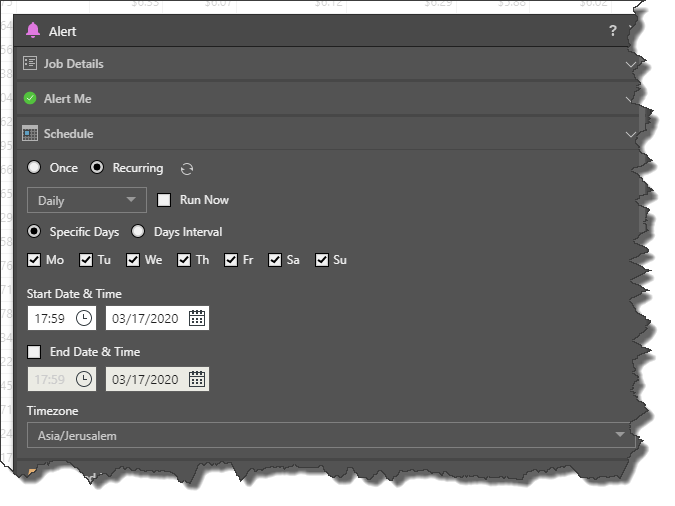Open help with the question mark icon
Image resolution: width=675 pixels, height=506 pixels.
[x=613, y=31]
